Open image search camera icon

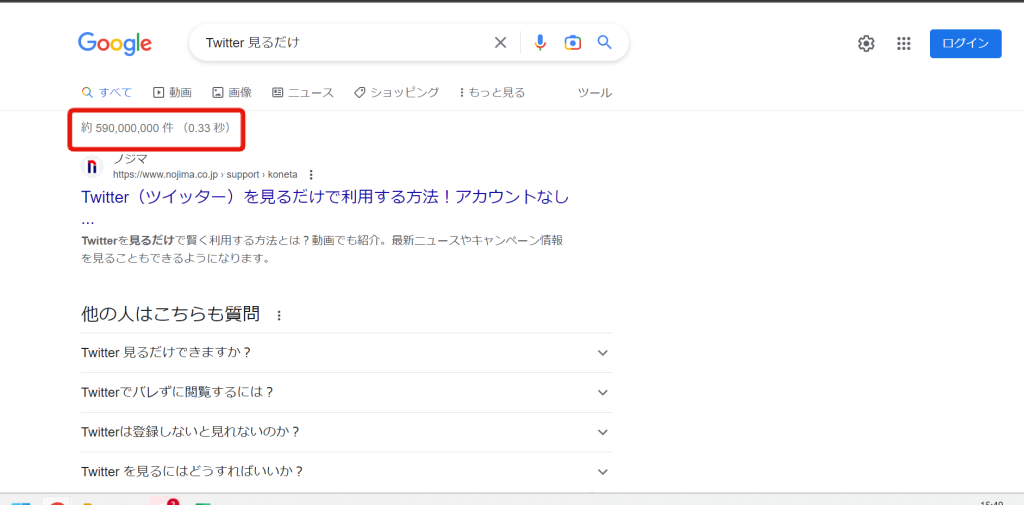(573, 42)
